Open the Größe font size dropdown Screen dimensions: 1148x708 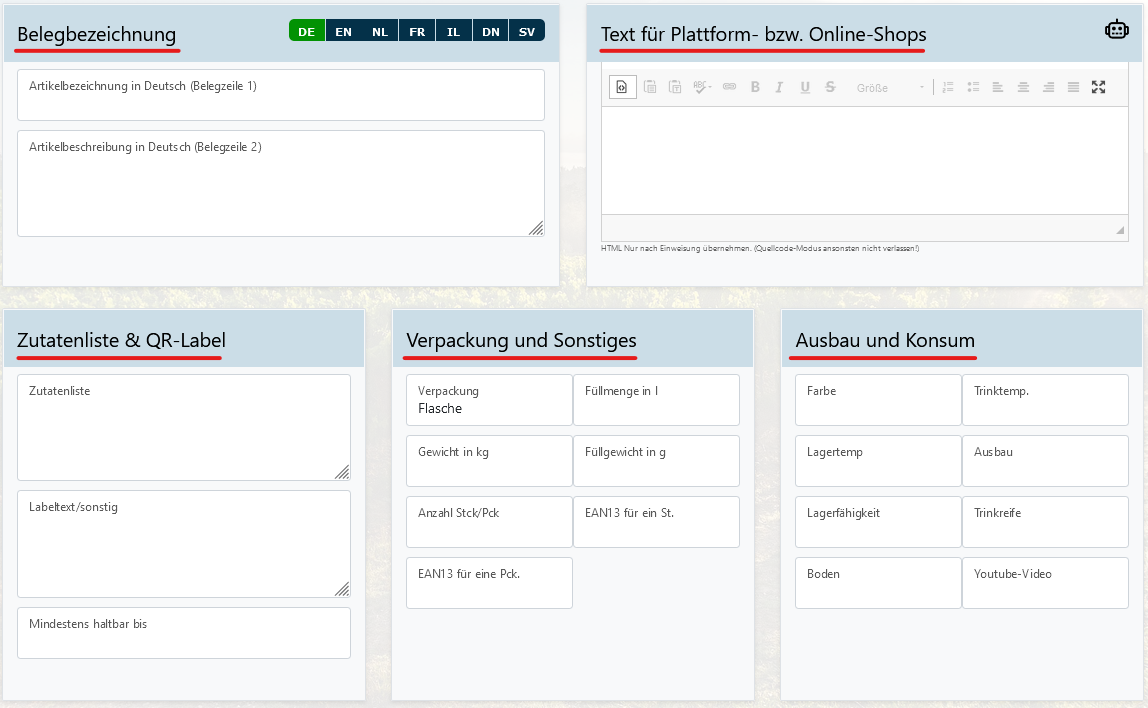click(x=890, y=87)
